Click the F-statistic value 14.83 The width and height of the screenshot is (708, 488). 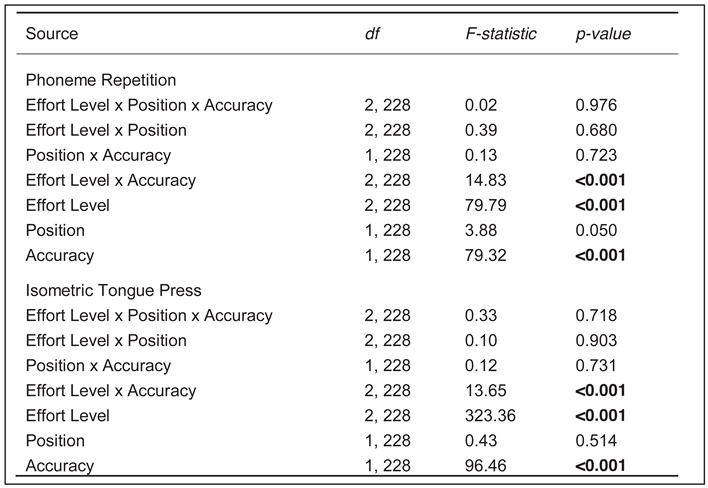(x=484, y=180)
